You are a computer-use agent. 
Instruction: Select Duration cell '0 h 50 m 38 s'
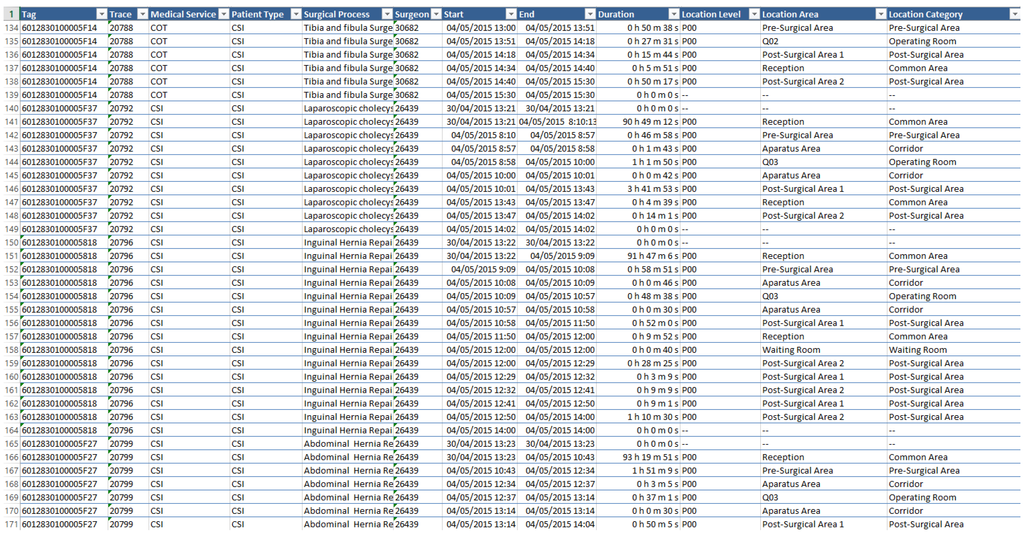(638, 28)
